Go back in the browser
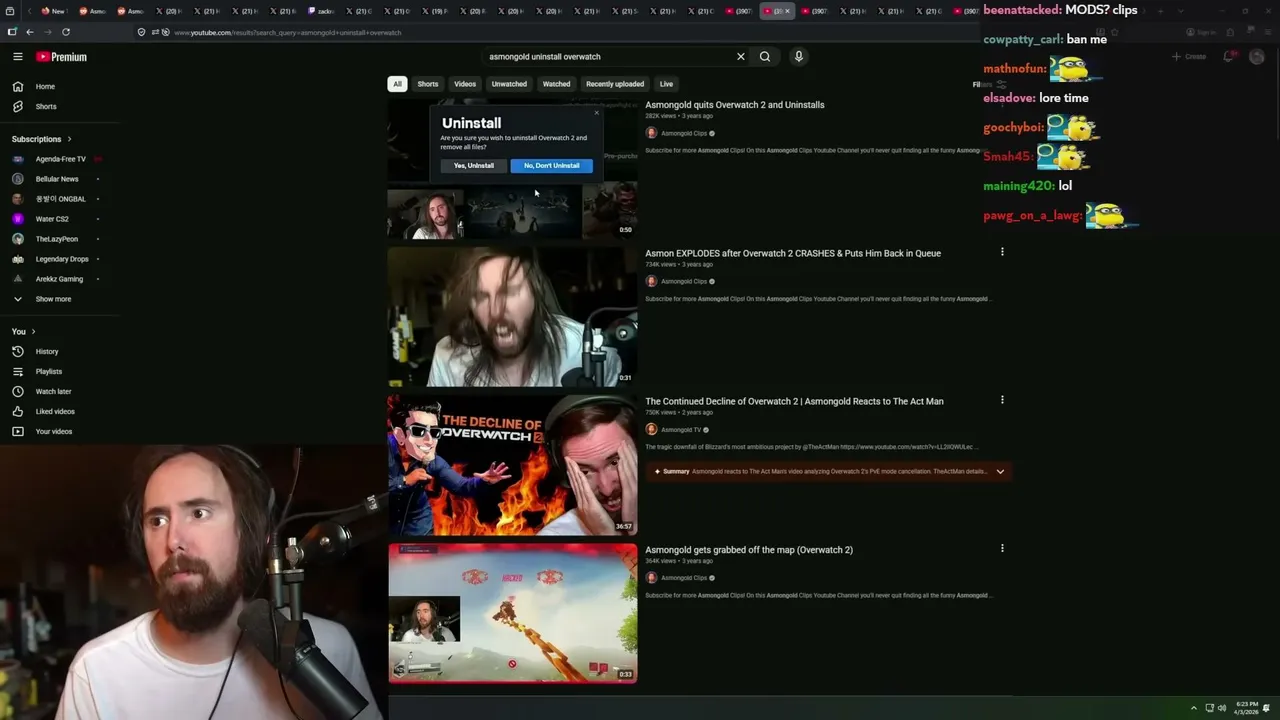 coord(30,32)
